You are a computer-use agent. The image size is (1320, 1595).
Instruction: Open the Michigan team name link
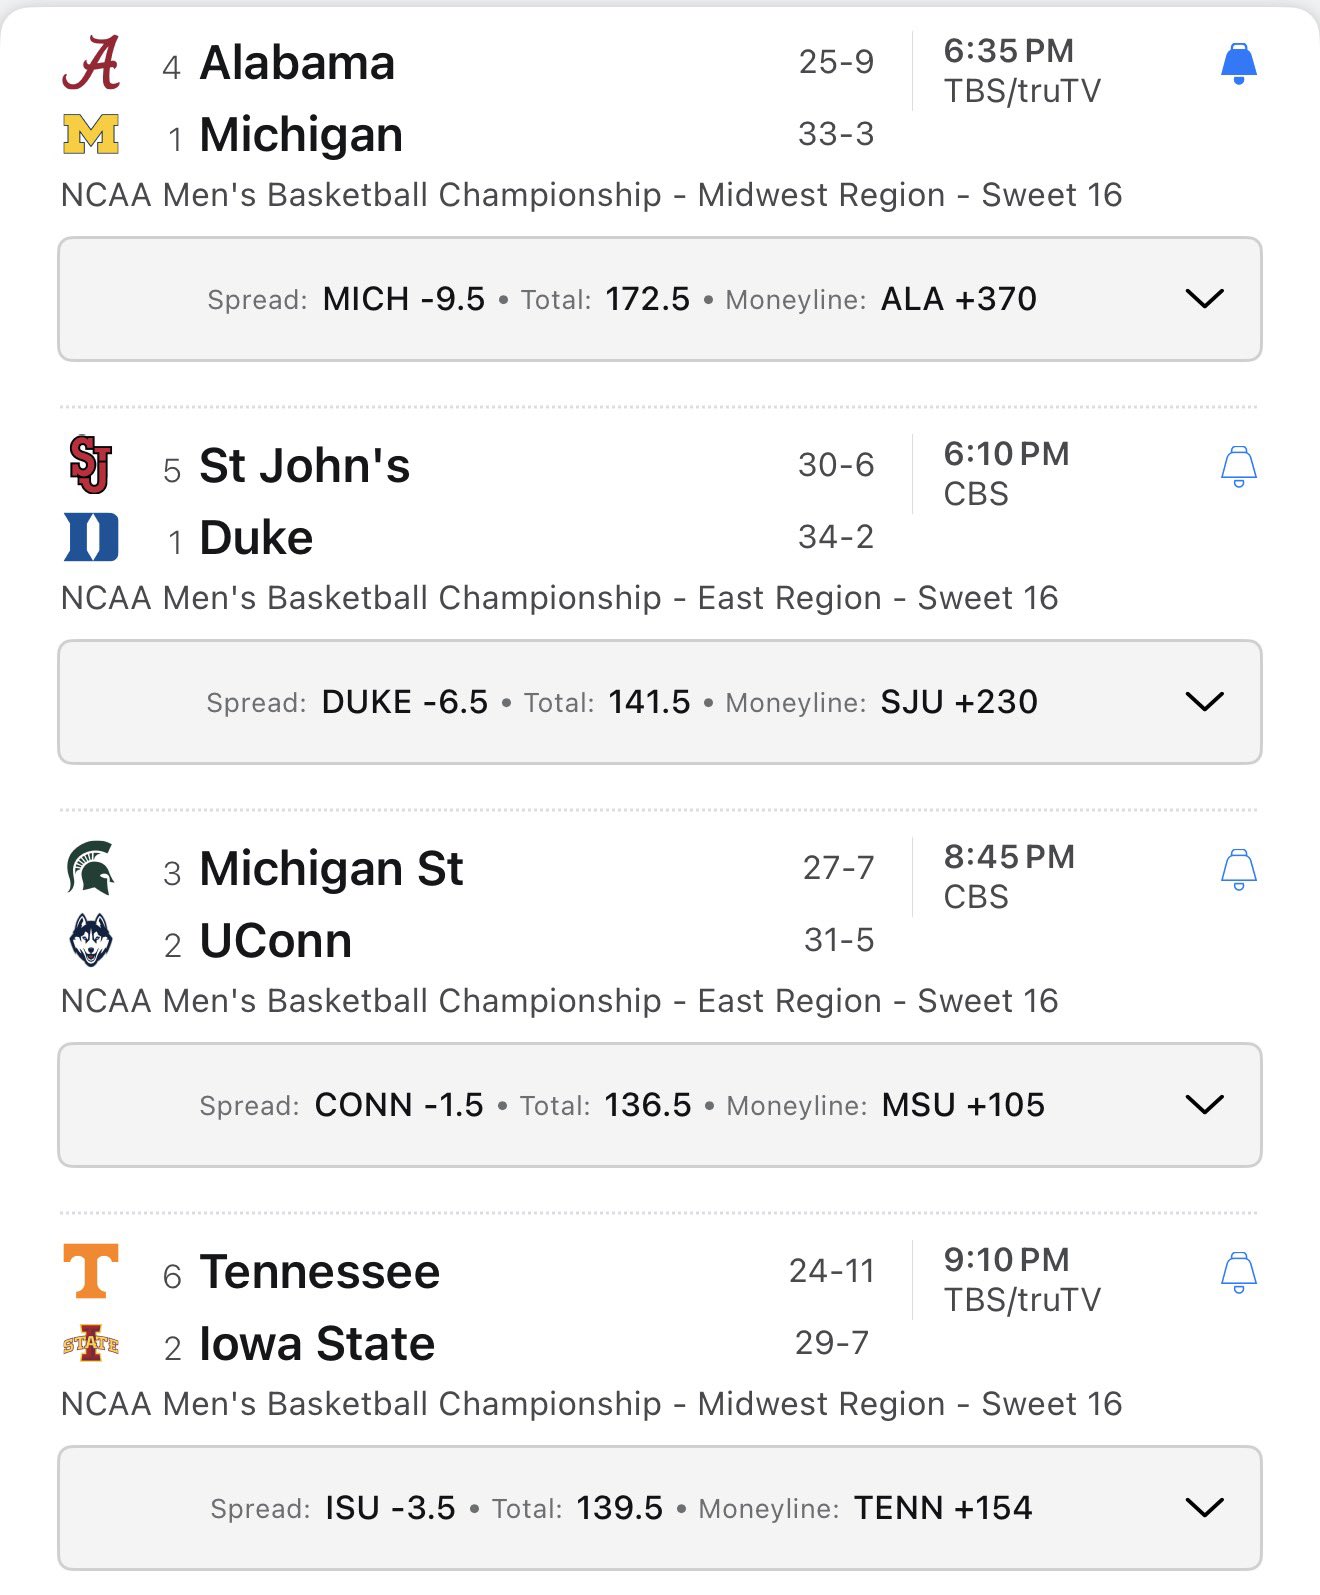click(301, 135)
